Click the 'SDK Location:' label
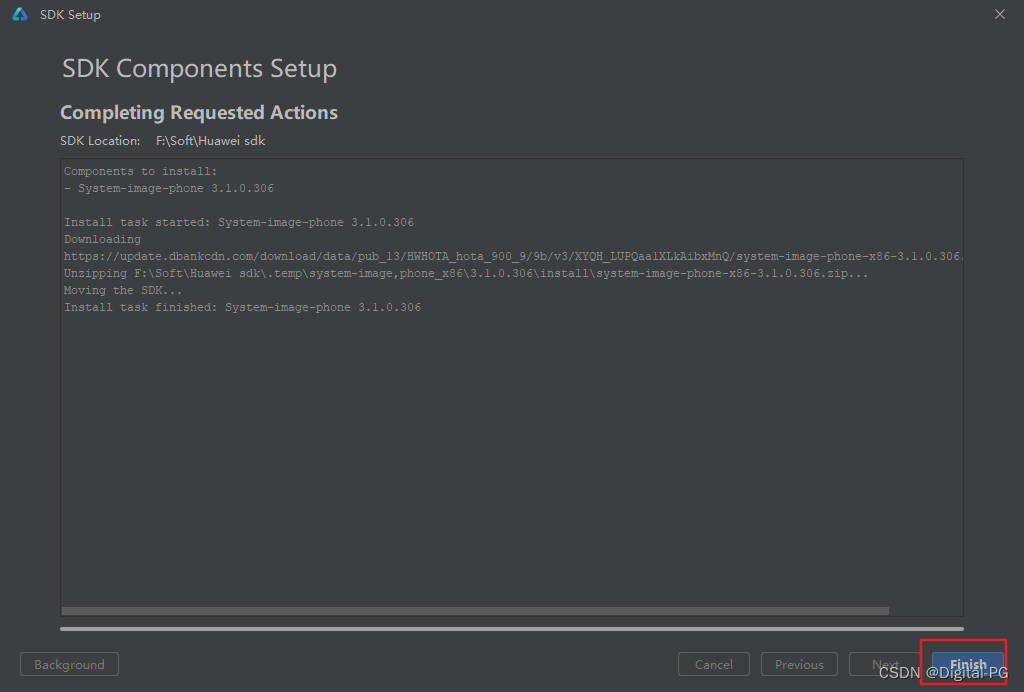Screen dimensions: 1024x692 [100, 140]
